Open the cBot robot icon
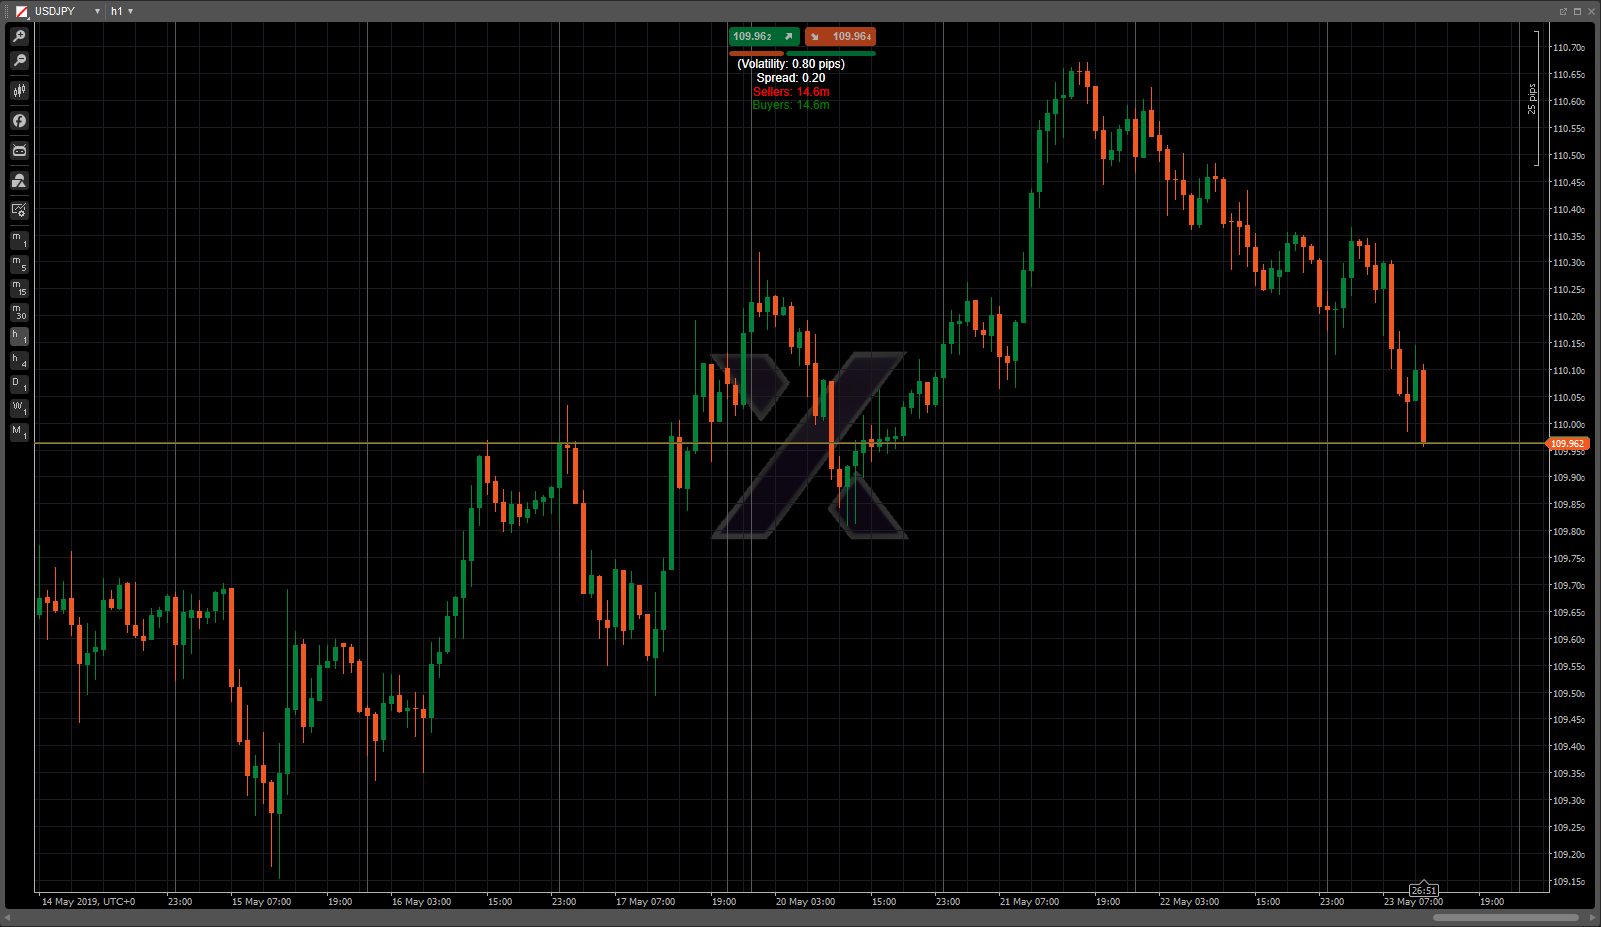The width and height of the screenshot is (1601, 927). 19,151
